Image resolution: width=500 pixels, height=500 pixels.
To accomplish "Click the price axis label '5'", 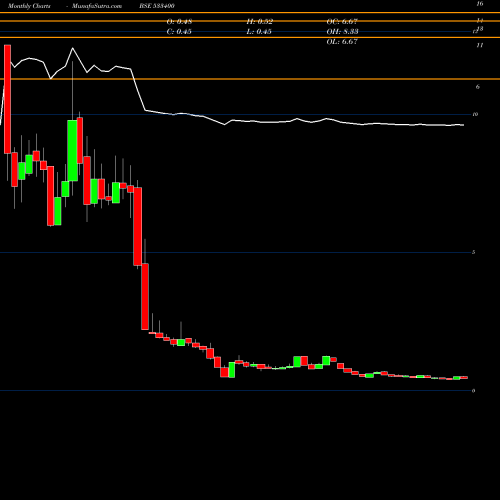I will pyautogui.click(x=474, y=252).
